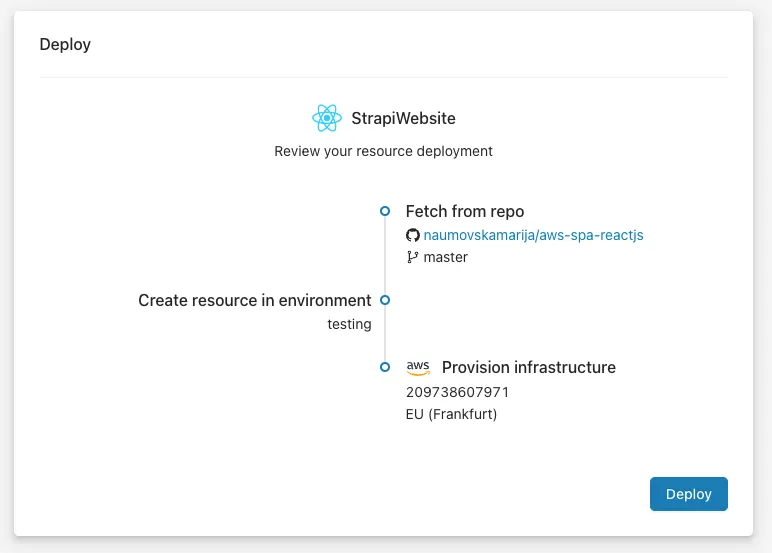The height and width of the screenshot is (553, 772).
Task: Click the 'Provision infrastructure' heading
Action: 529,367
